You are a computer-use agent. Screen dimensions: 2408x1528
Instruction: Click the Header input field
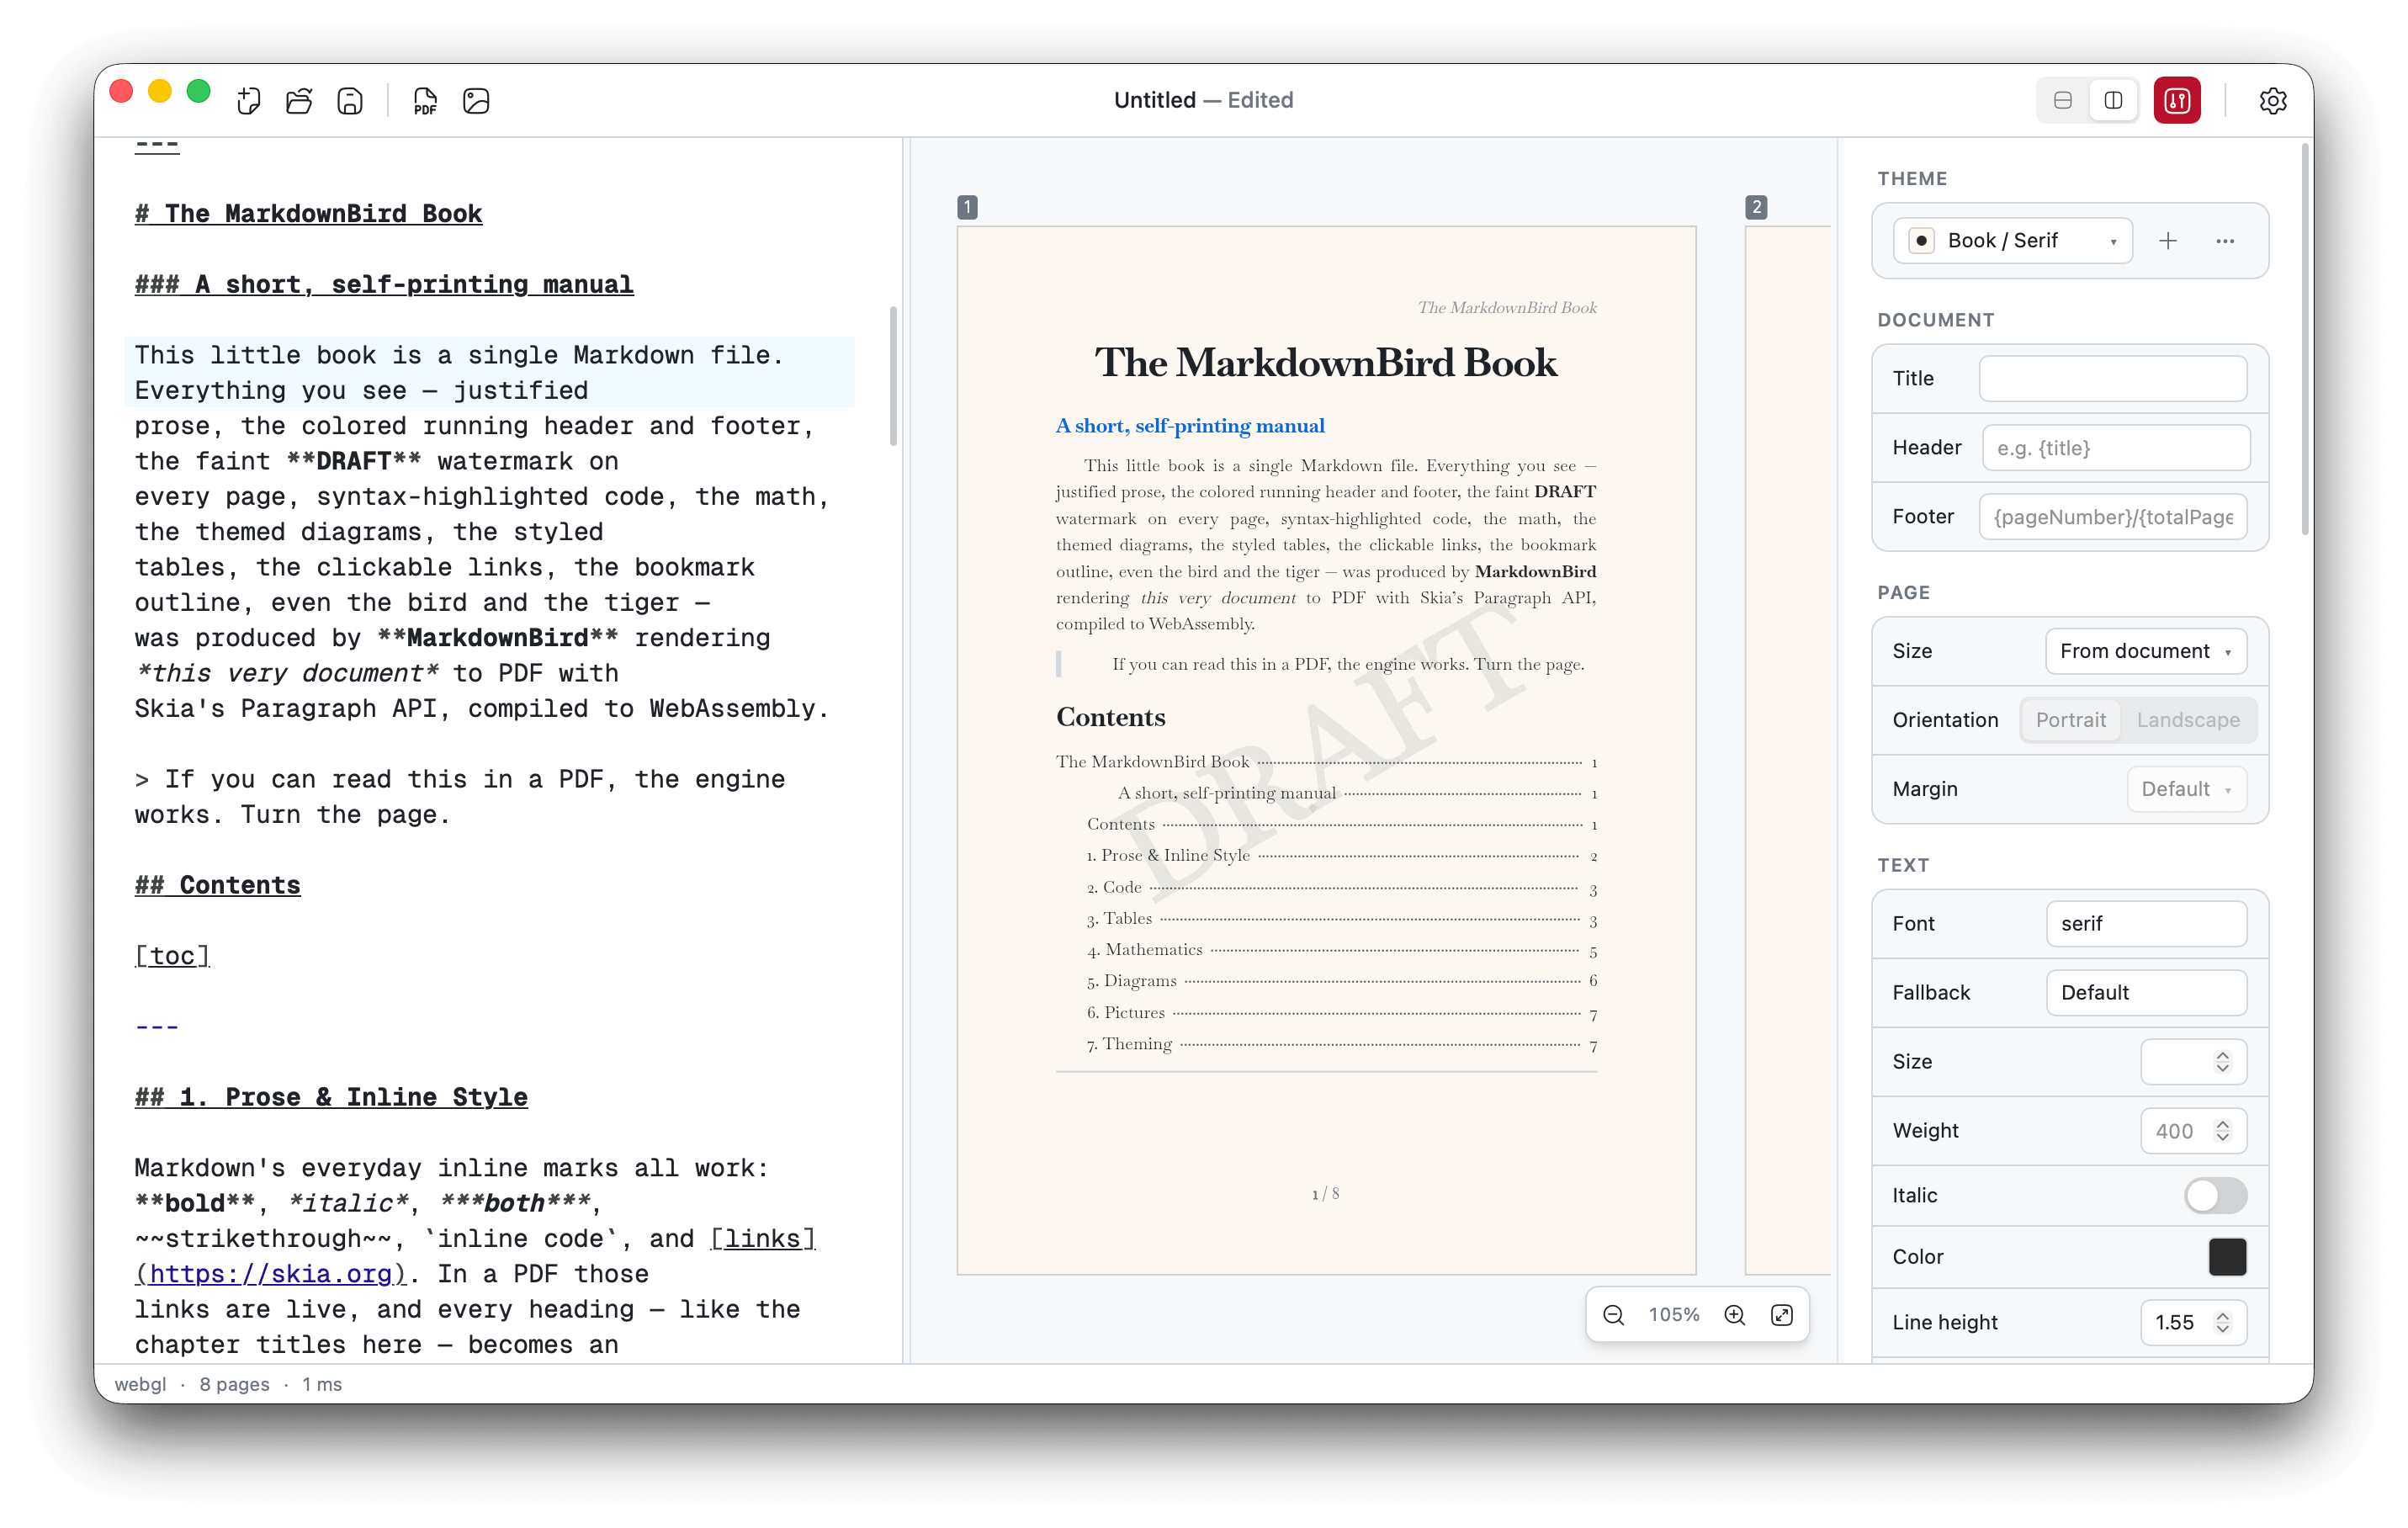(x=2115, y=448)
